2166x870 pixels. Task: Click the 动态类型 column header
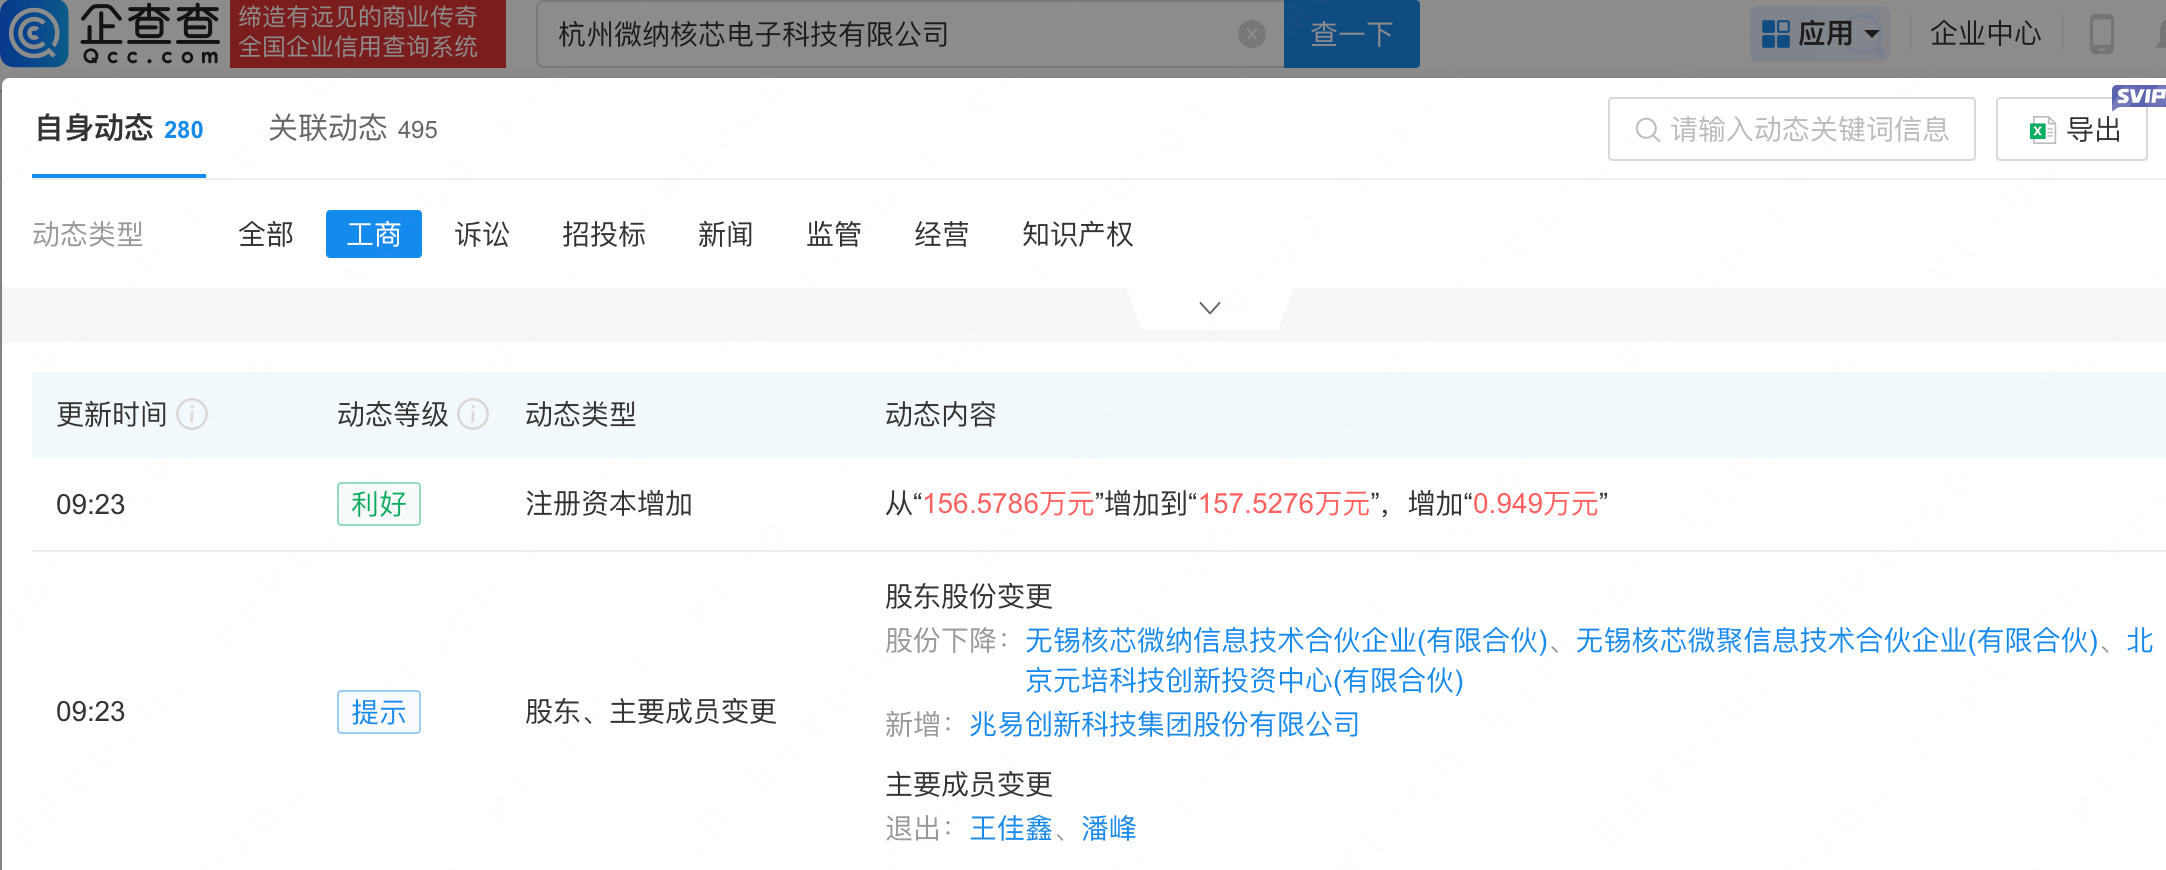tap(581, 414)
